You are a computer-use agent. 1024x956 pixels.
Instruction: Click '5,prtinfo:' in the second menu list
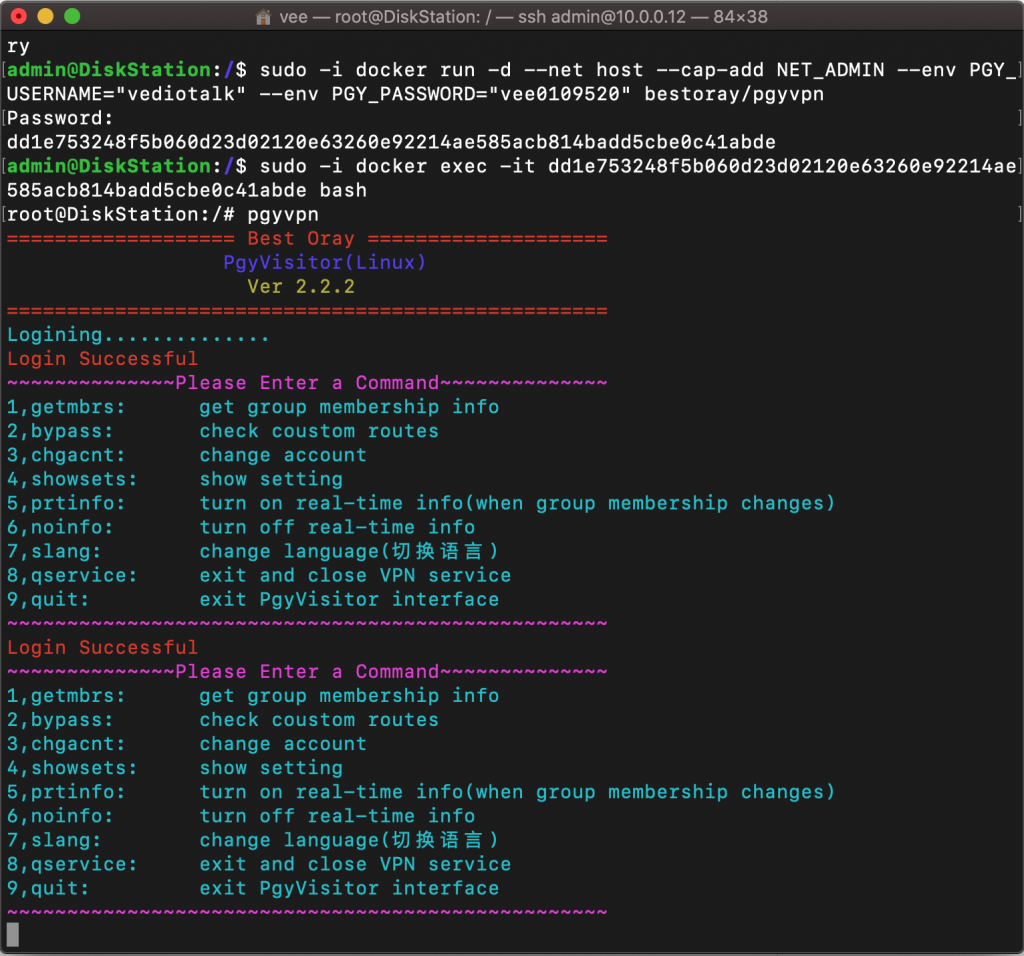(66, 792)
